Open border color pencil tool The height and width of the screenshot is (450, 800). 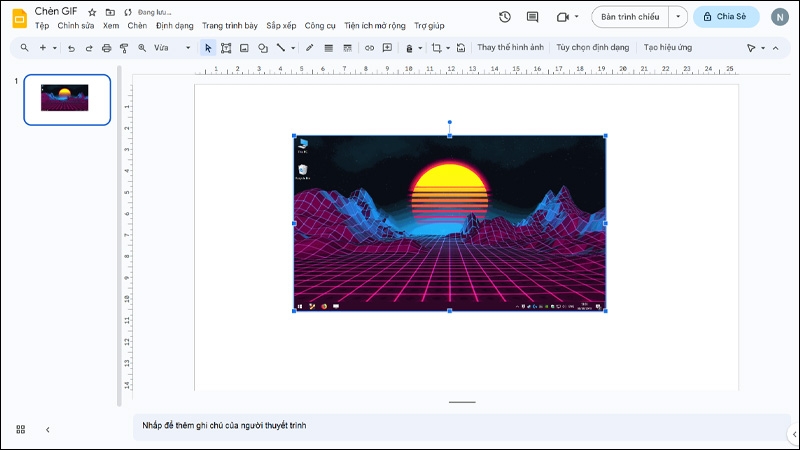(309, 48)
